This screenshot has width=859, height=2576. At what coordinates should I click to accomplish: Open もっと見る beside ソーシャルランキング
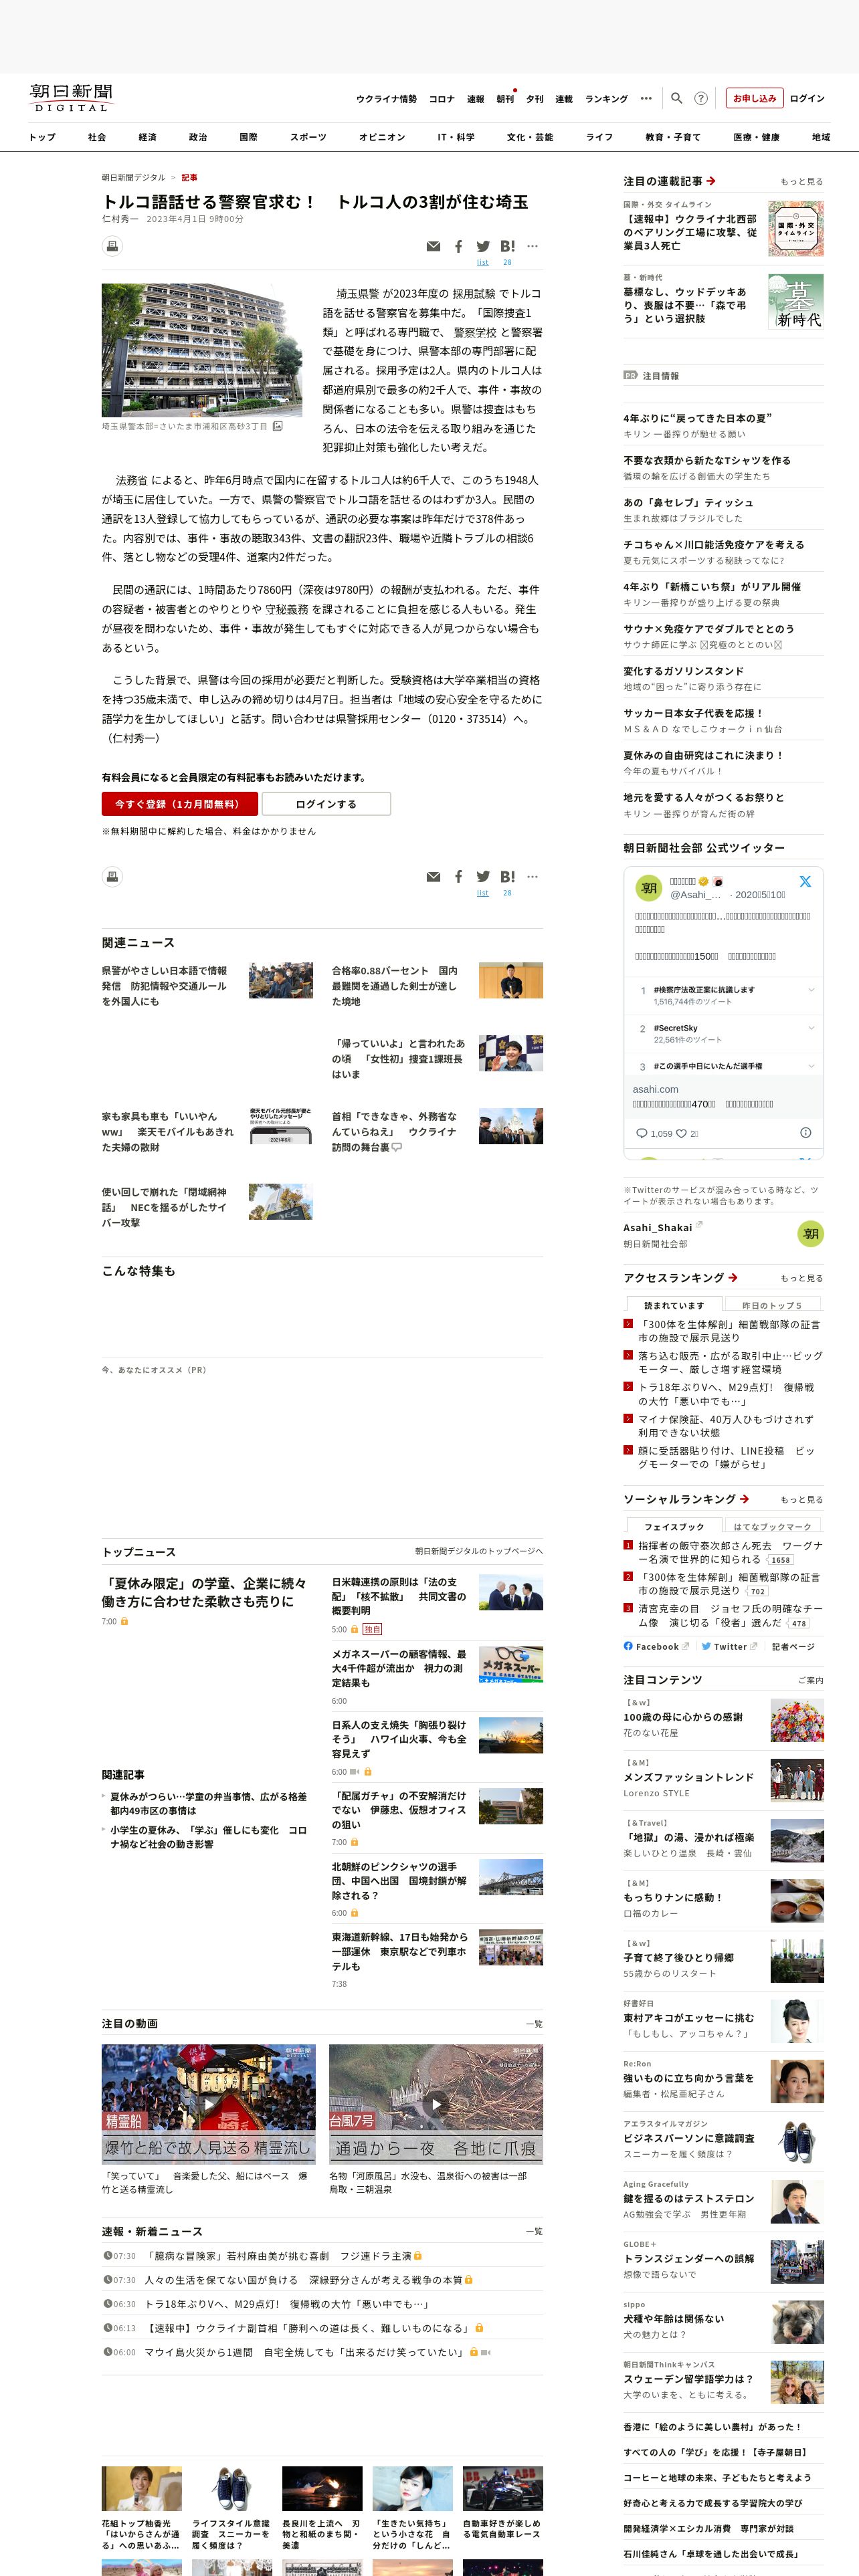click(802, 1499)
